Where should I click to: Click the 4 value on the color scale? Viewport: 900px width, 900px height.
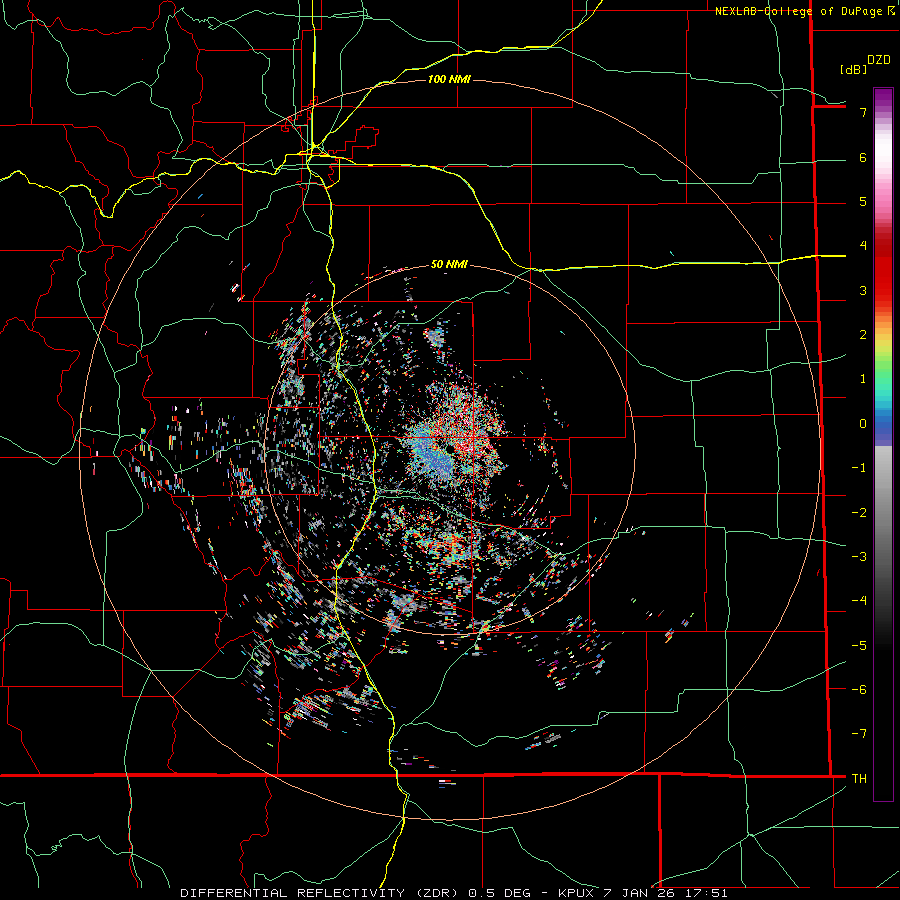pyautogui.click(x=863, y=246)
